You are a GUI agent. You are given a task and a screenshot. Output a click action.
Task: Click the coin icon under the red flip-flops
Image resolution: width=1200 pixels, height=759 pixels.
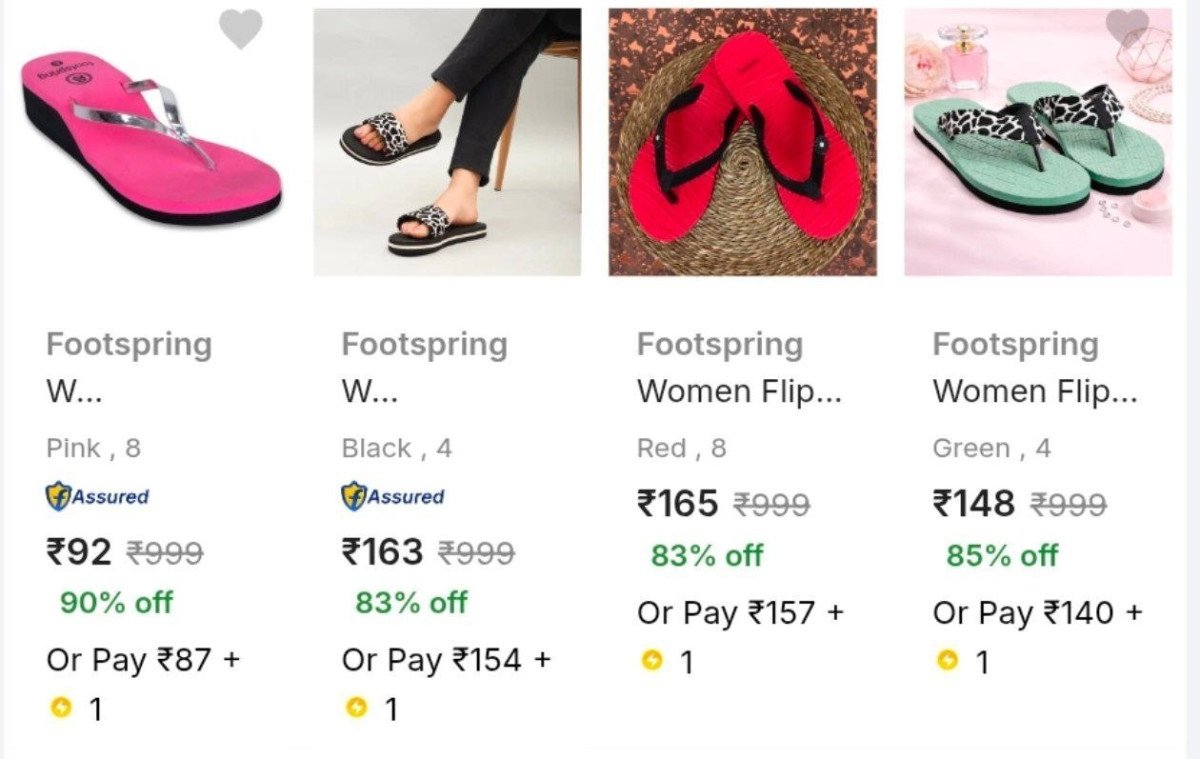pos(652,661)
